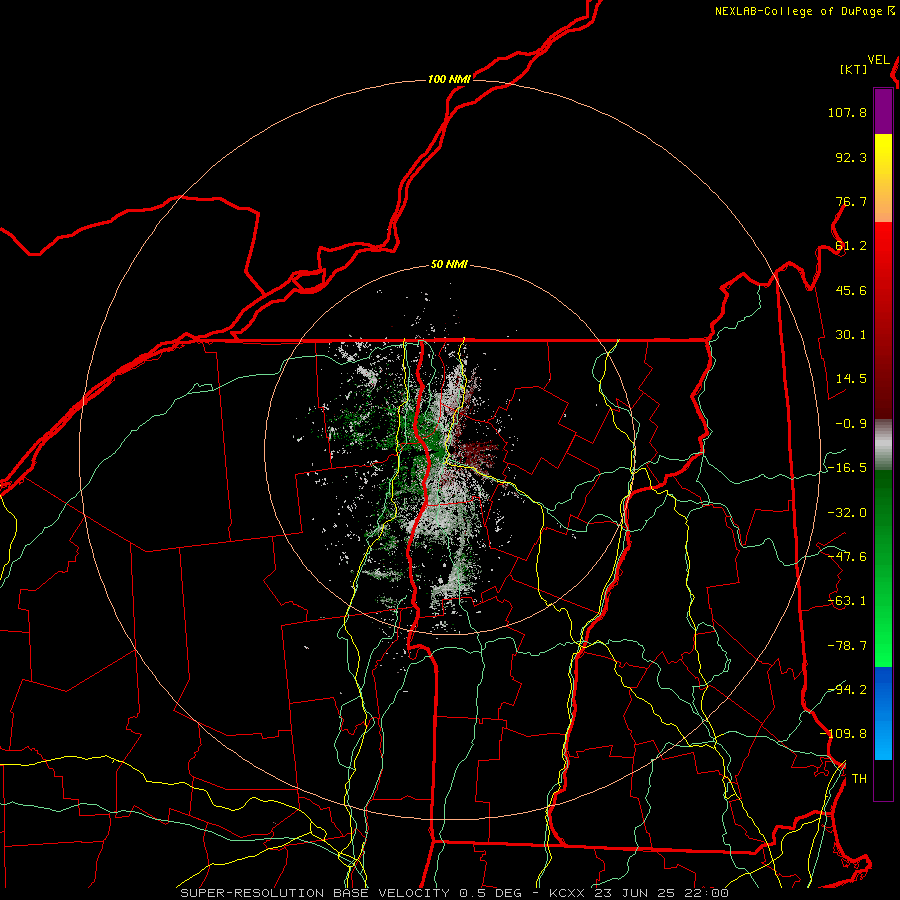Click the -63.1 velocity scale value
The height and width of the screenshot is (900, 900).
point(847,601)
